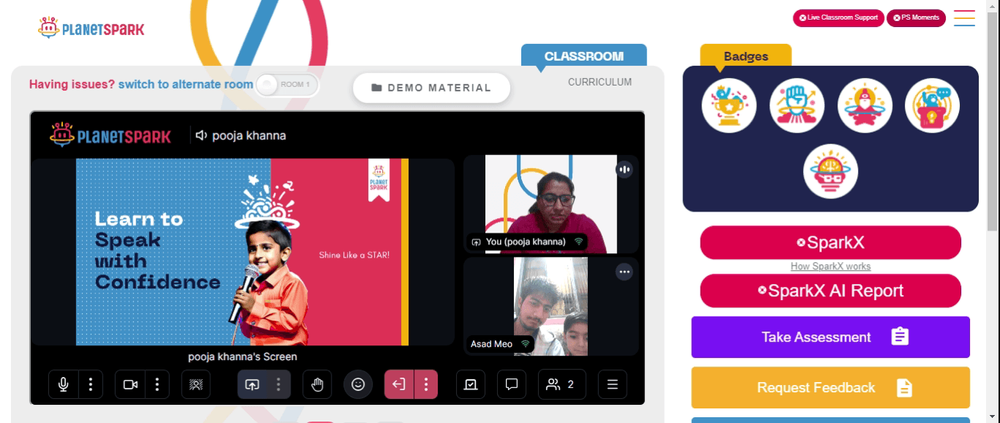Open the whiteboard icon
Screen dimensions: 1000x423
click(471, 385)
